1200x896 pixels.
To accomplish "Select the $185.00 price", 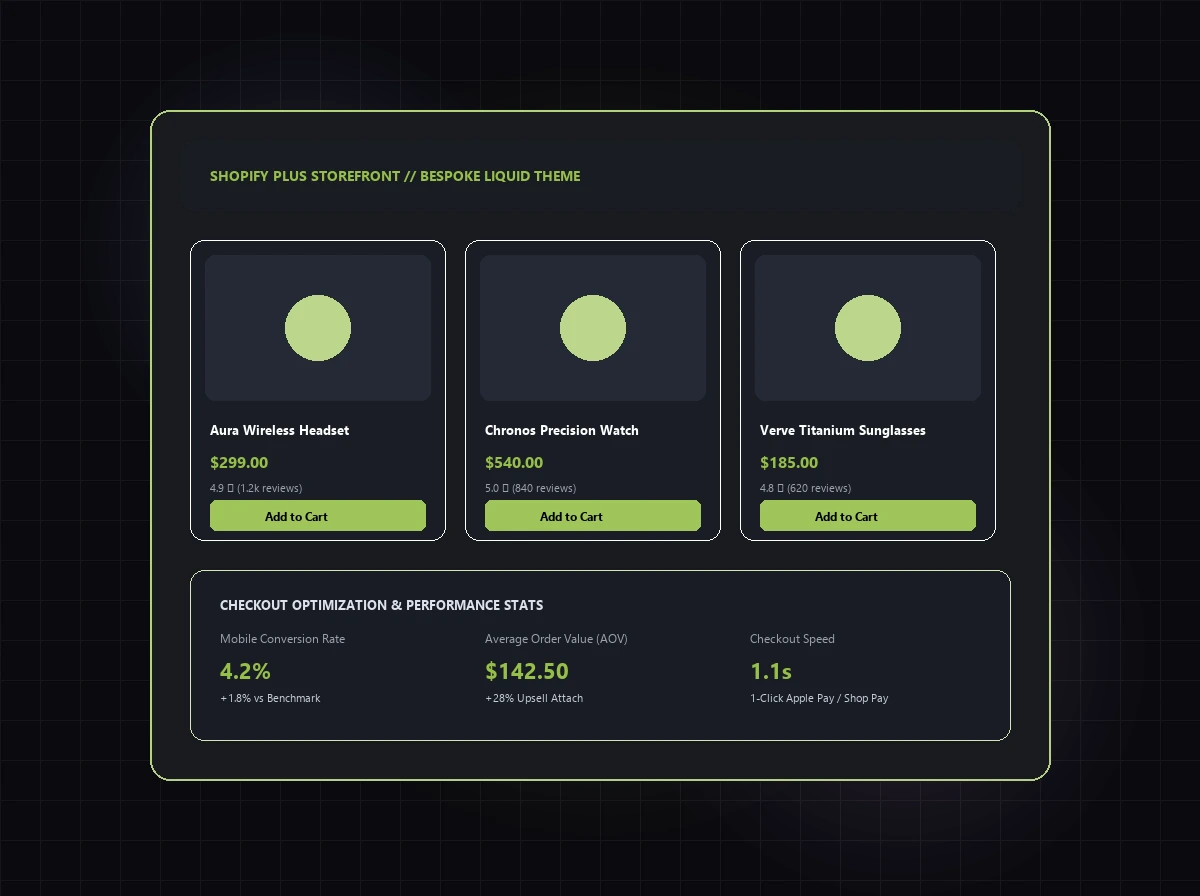I will click(789, 462).
